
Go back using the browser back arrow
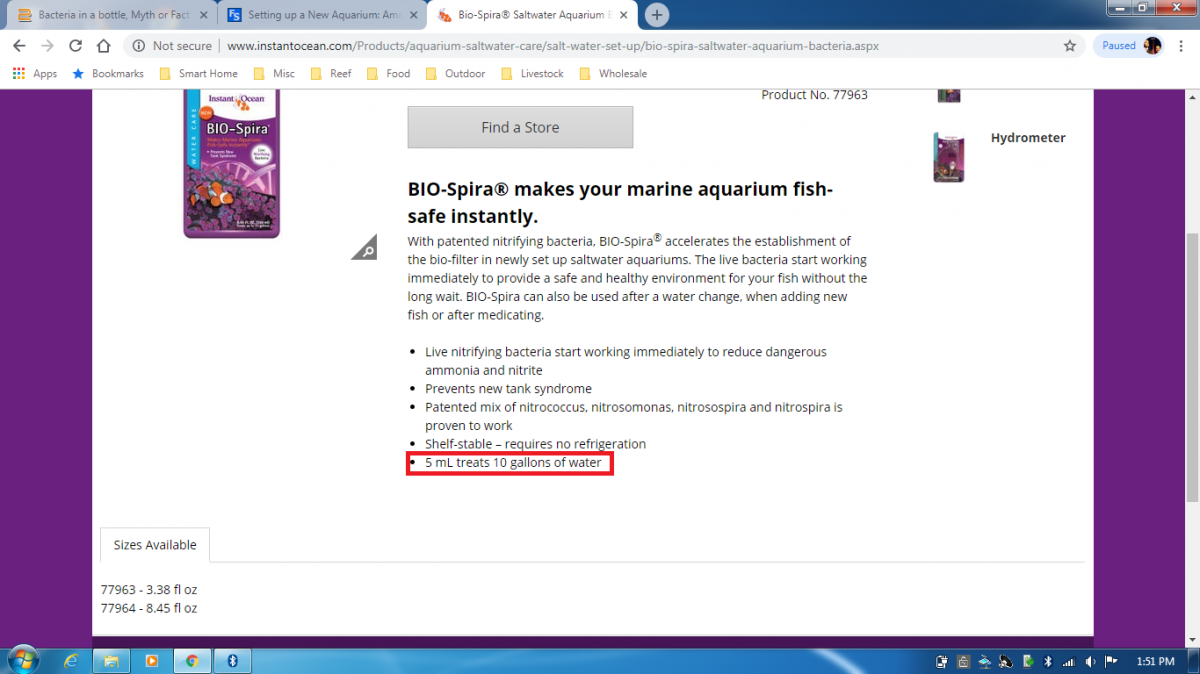coord(19,46)
